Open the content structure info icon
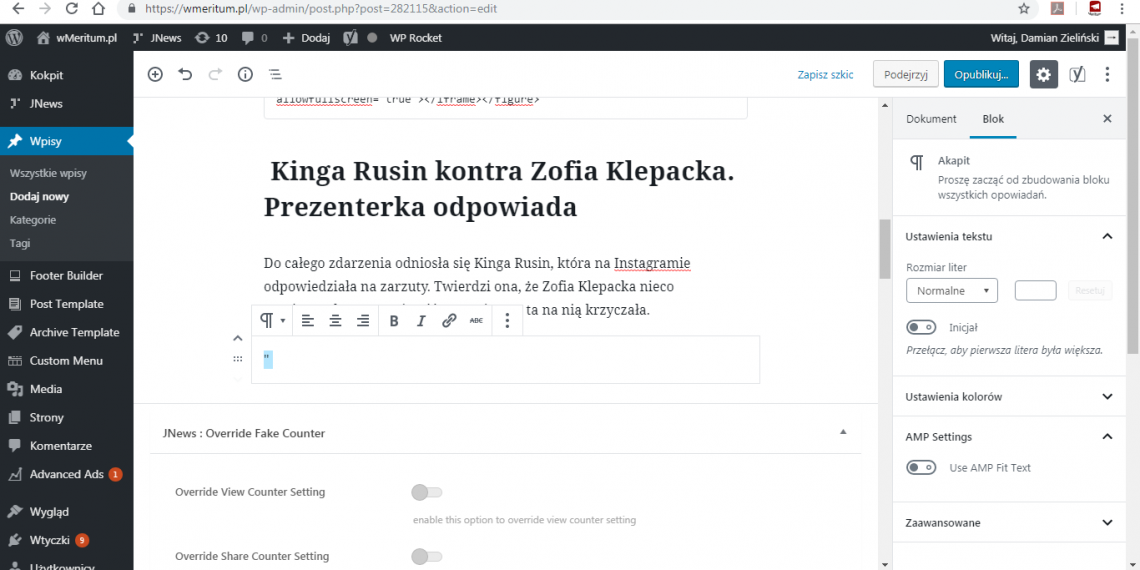This screenshot has height=570, width=1140. point(245,75)
